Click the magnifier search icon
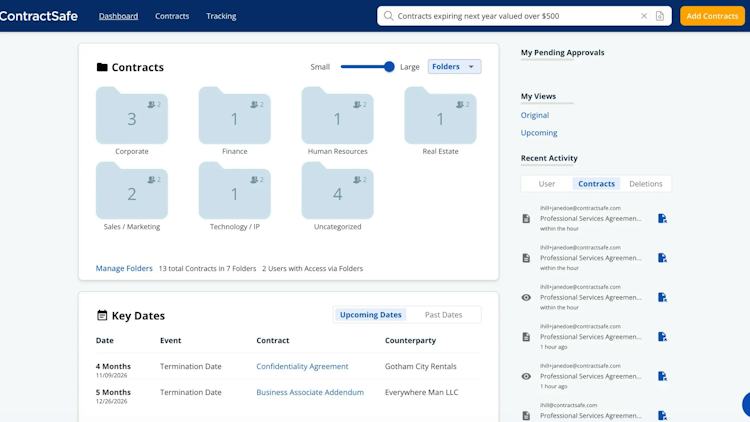The height and width of the screenshot is (422, 750). (388, 16)
